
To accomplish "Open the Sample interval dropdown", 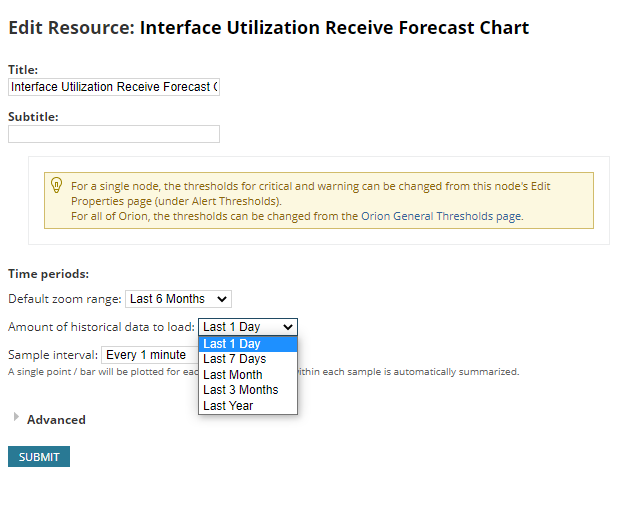I will [x=150, y=355].
